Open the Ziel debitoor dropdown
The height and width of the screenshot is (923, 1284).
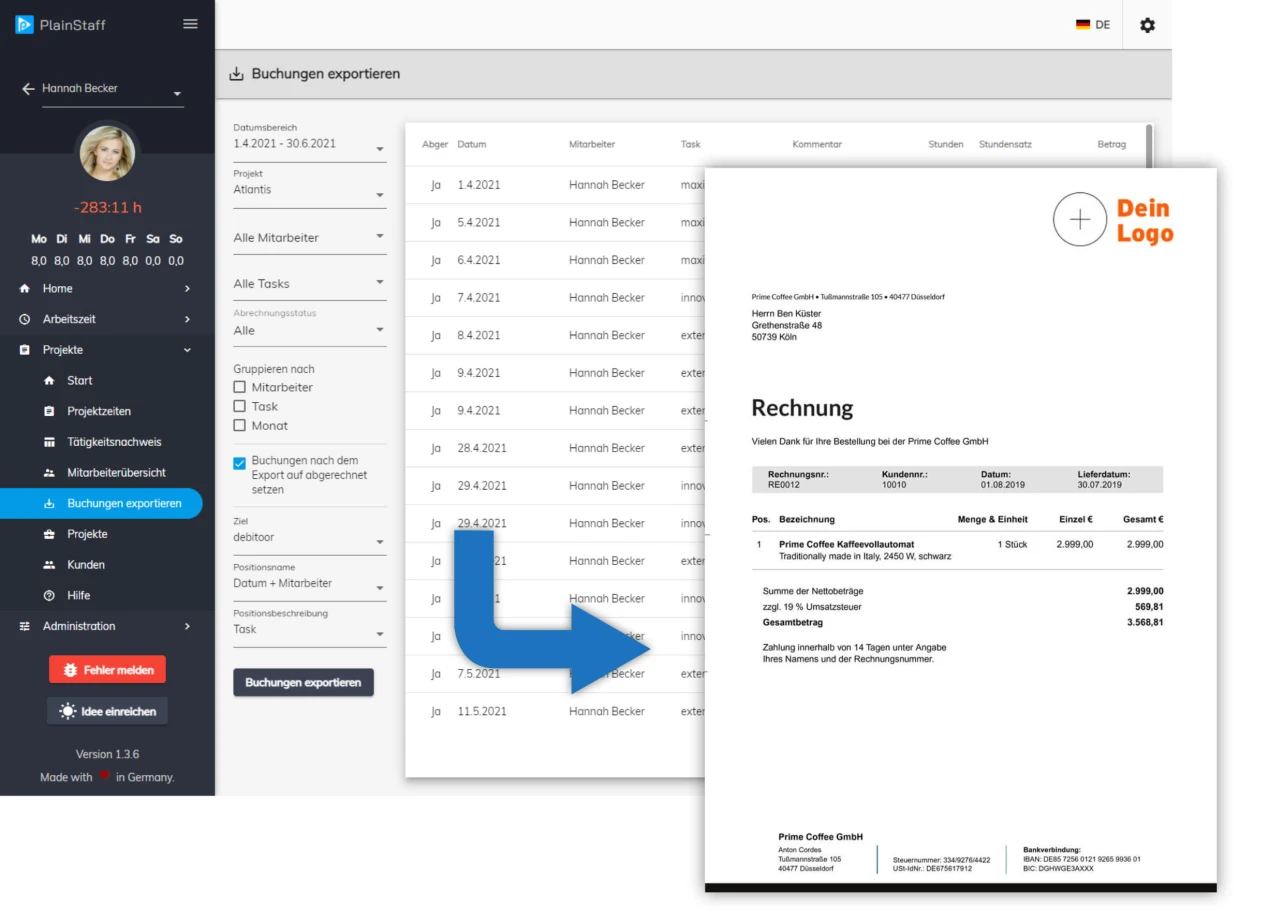tap(310, 535)
